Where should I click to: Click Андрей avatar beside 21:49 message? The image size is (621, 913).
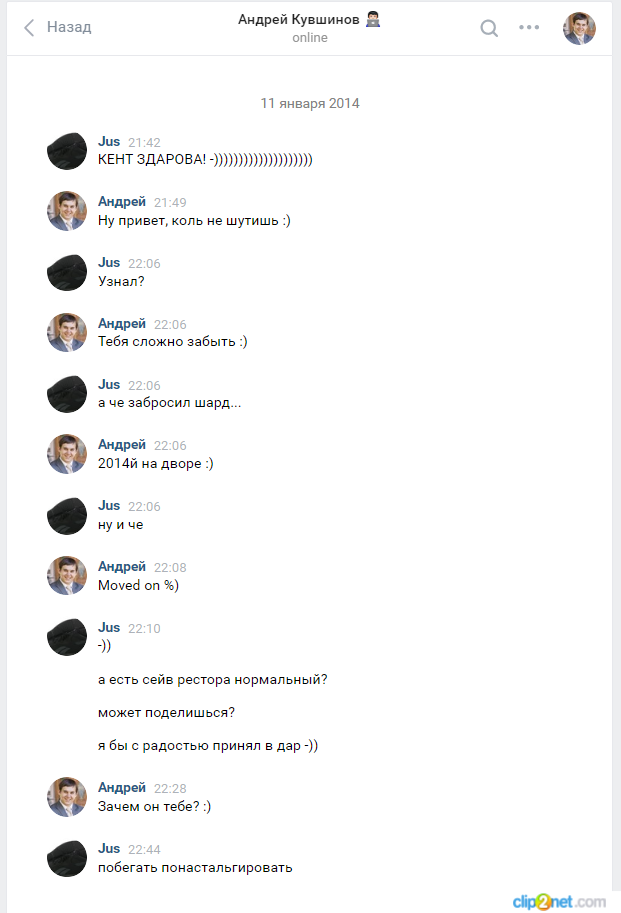click(x=67, y=211)
